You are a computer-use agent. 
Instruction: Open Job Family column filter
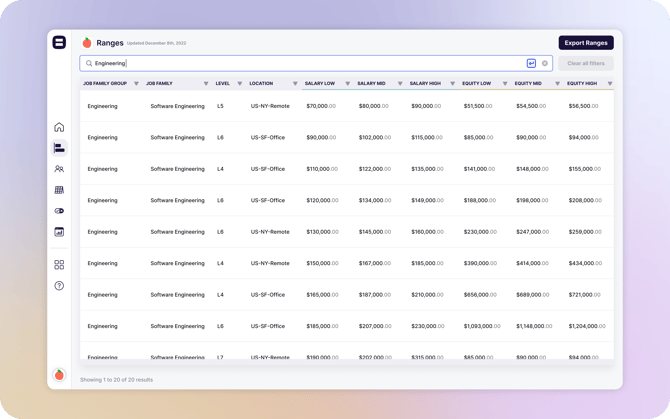coord(206,83)
